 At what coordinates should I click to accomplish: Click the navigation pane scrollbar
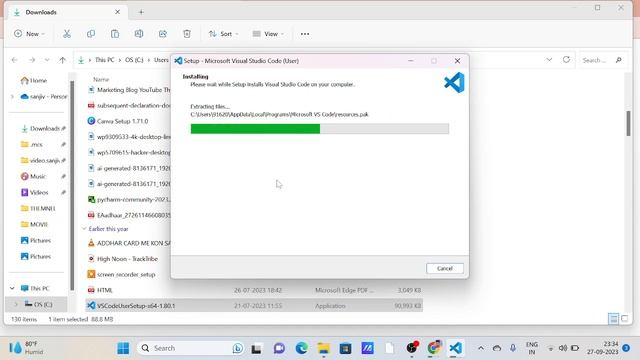[x=72, y=186]
